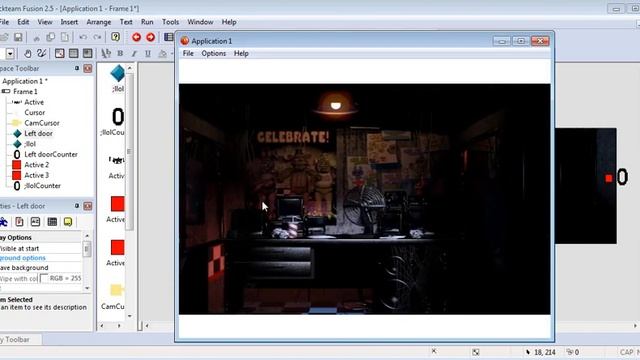Undo the last action with the undo arrow
640x360 pixels.
[x=83, y=37]
